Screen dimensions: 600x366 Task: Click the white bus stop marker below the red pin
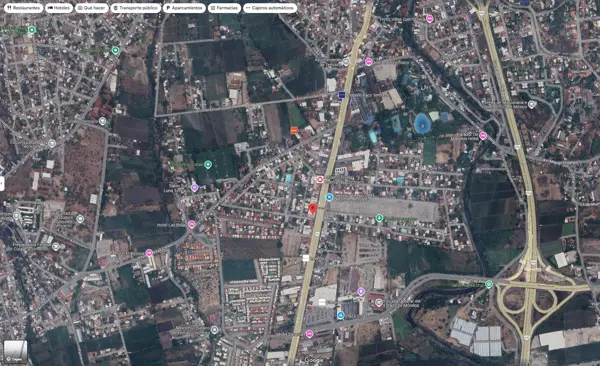(305, 258)
